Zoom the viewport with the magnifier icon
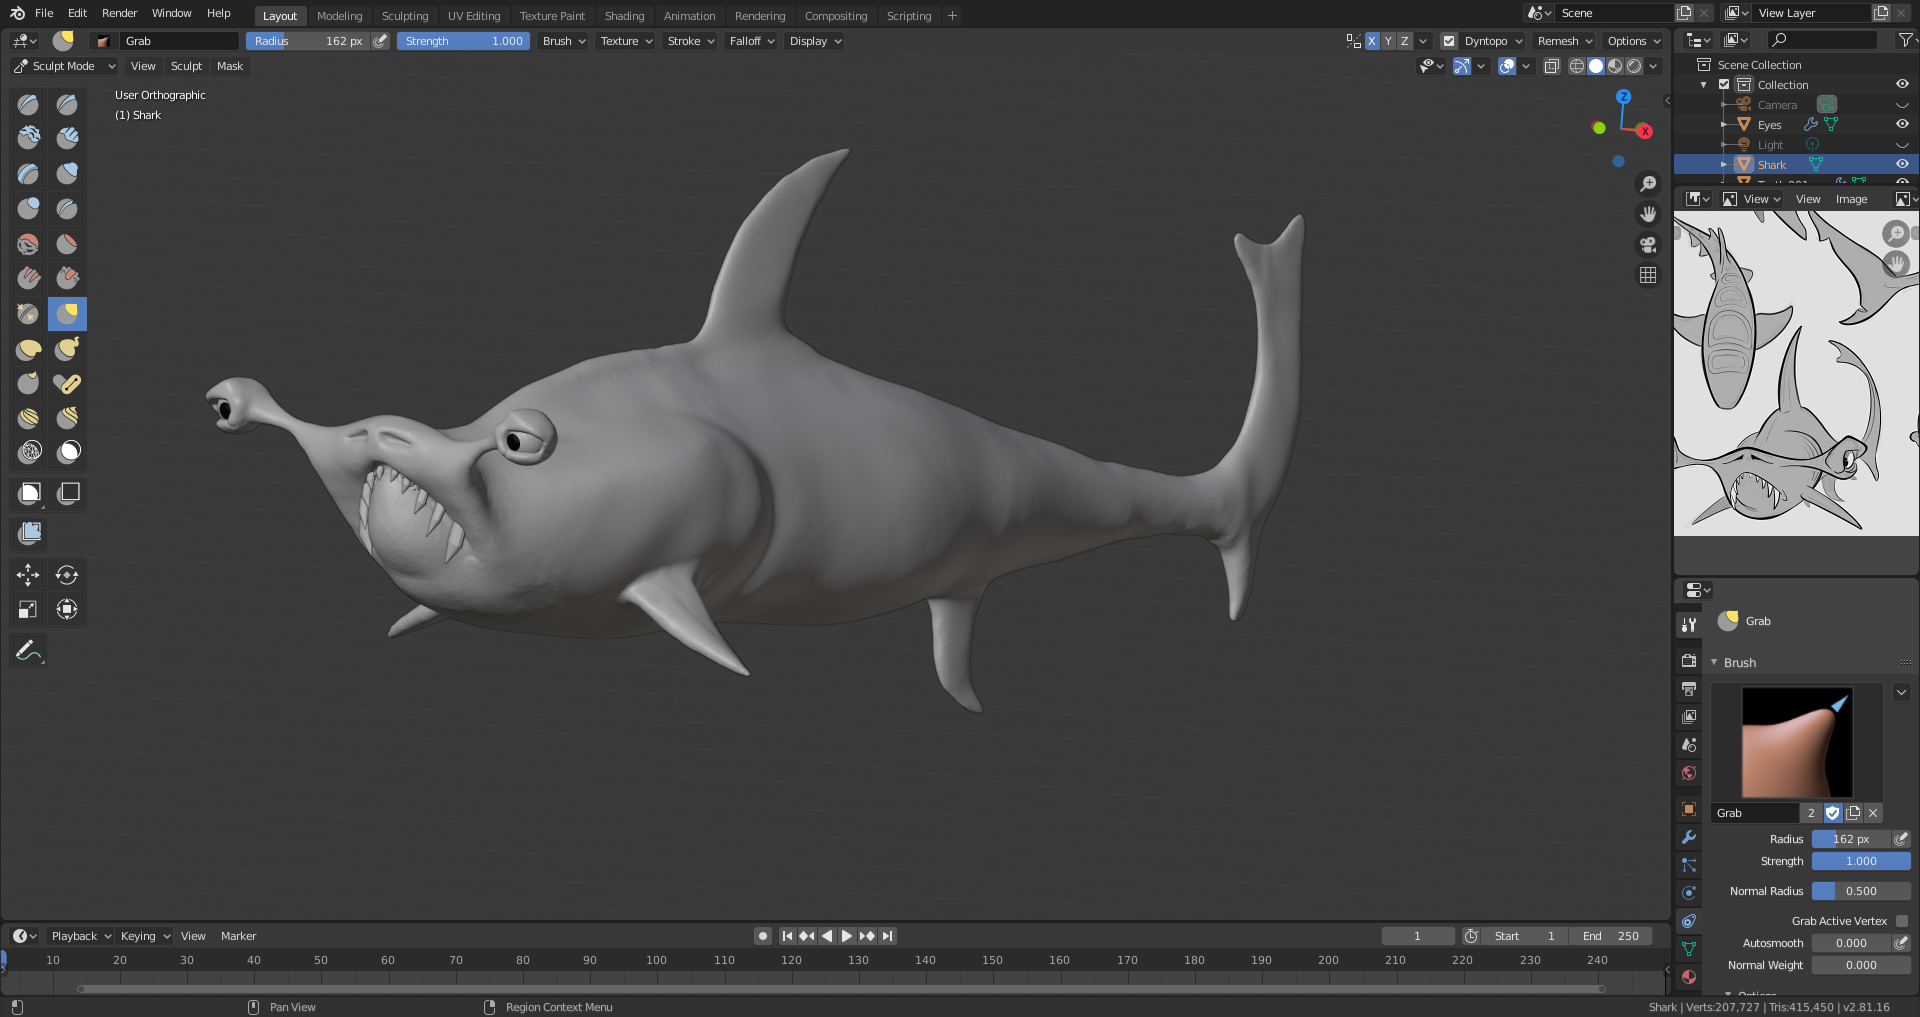Viewport: 1920px width, 1017px height. click(1648, 183)
